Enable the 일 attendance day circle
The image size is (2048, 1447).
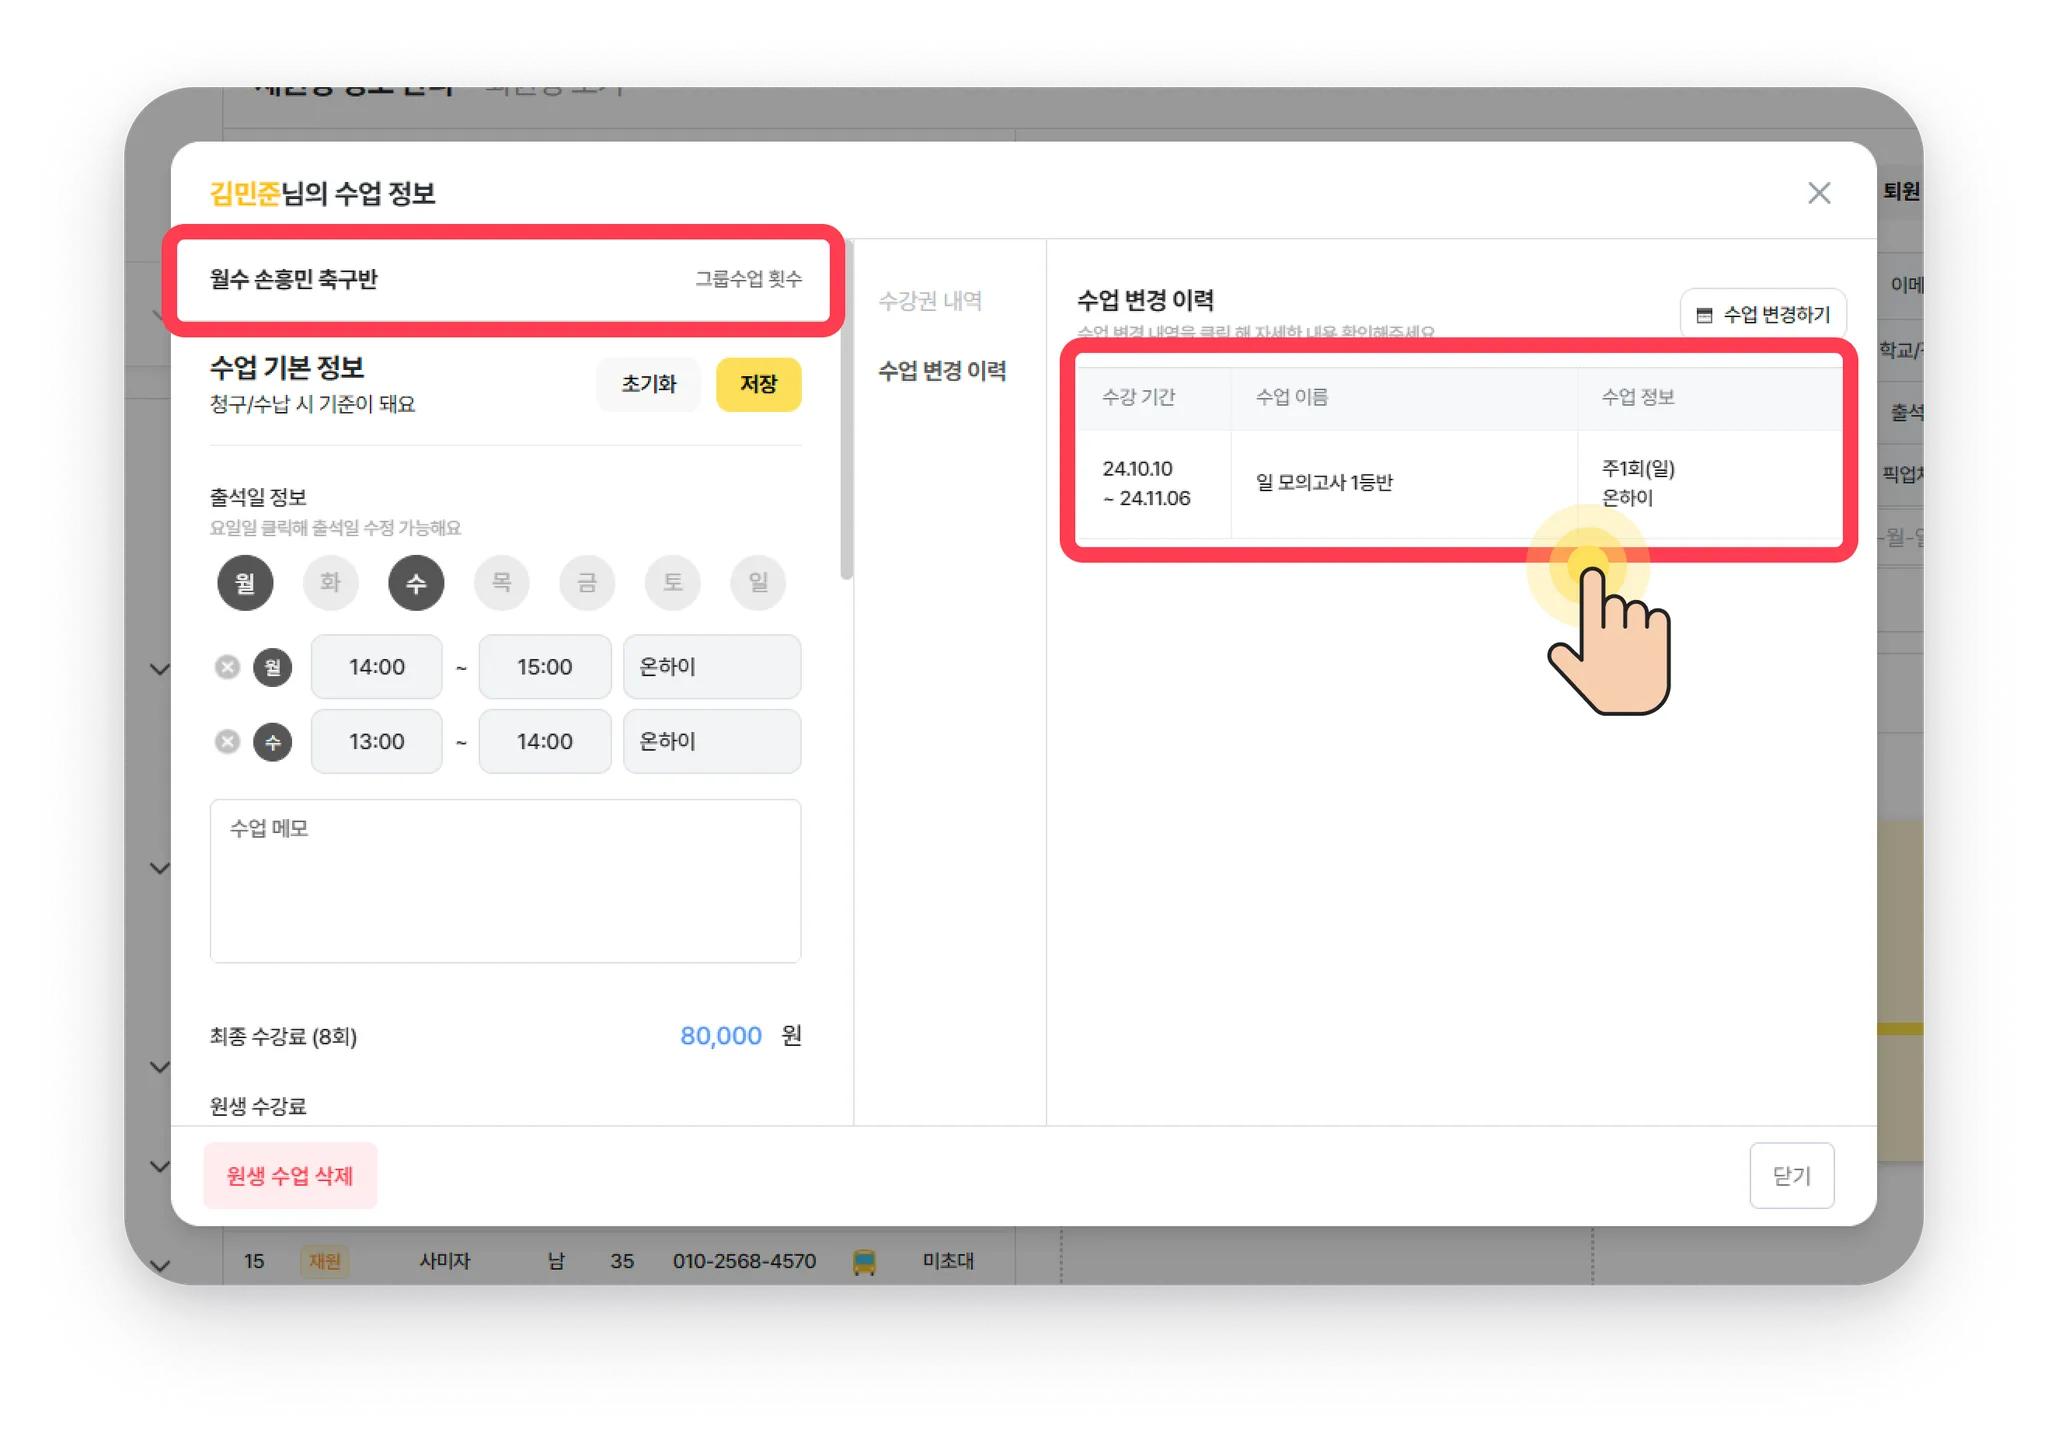coord(758,582)
